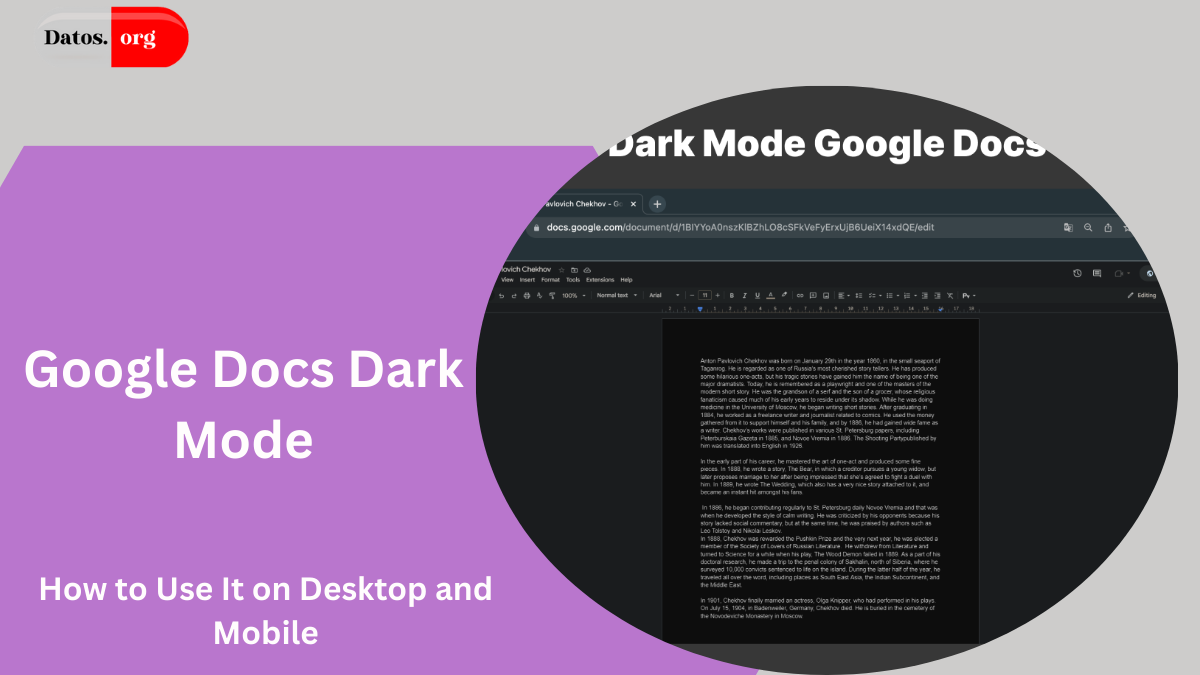This screenshot has width=1200, height=675.
Task: Star the document with star icon
Action: 561,270
